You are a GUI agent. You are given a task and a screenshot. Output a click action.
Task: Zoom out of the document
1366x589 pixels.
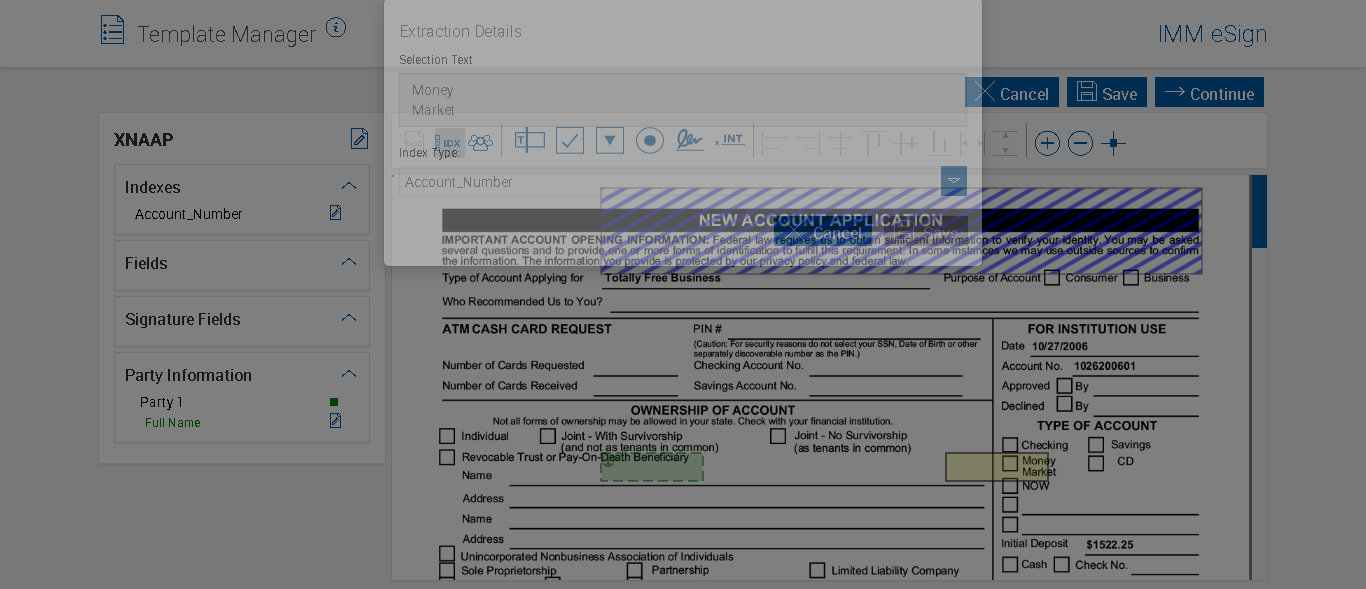click(1080, 144)
